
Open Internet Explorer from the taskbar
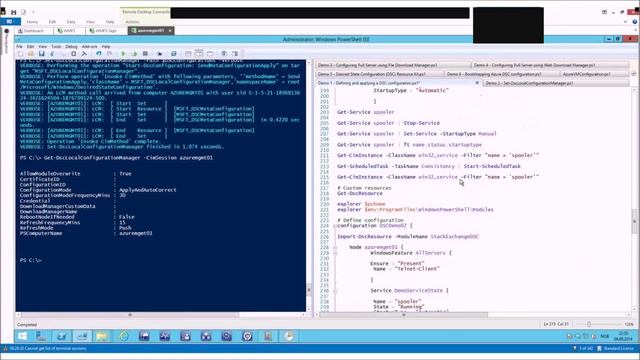pyautogui.click(x=123, y=336)
